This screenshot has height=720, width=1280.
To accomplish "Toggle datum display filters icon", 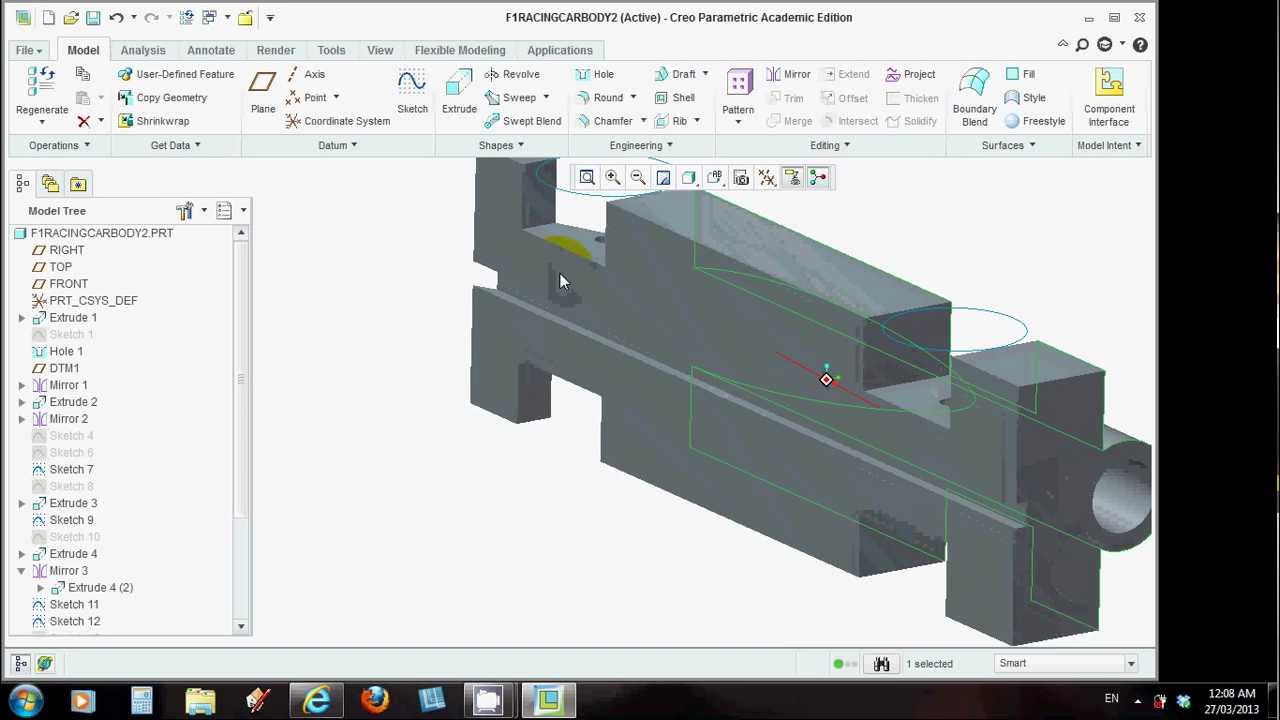I will (x=766, y=177).
